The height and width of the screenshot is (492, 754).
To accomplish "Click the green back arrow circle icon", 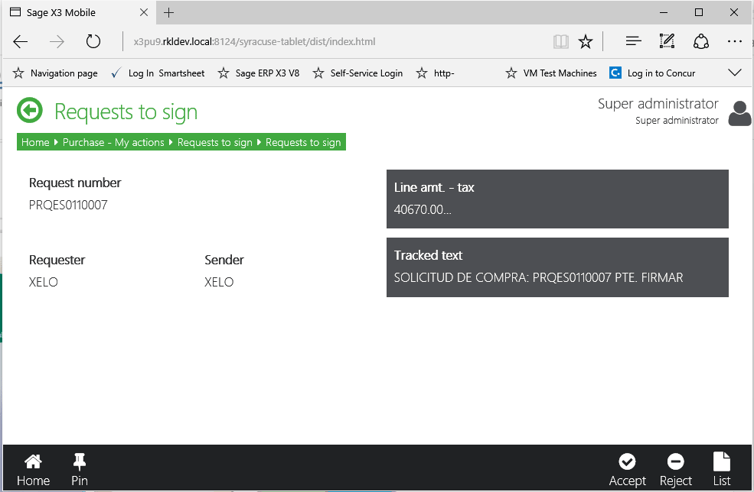I will click(30, 111).
